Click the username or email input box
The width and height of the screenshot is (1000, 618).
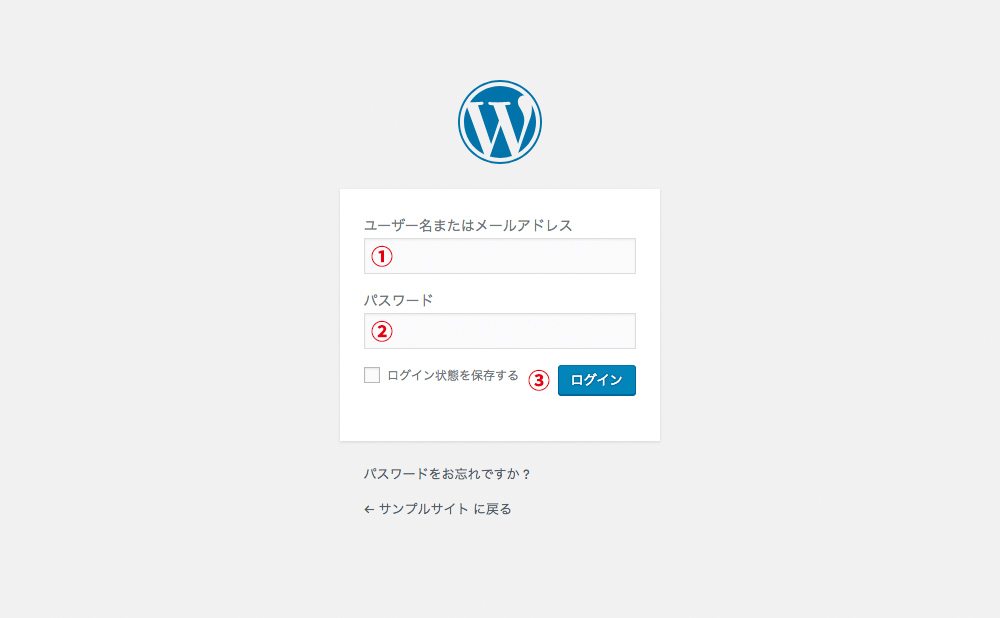click(x=500, y=256)
